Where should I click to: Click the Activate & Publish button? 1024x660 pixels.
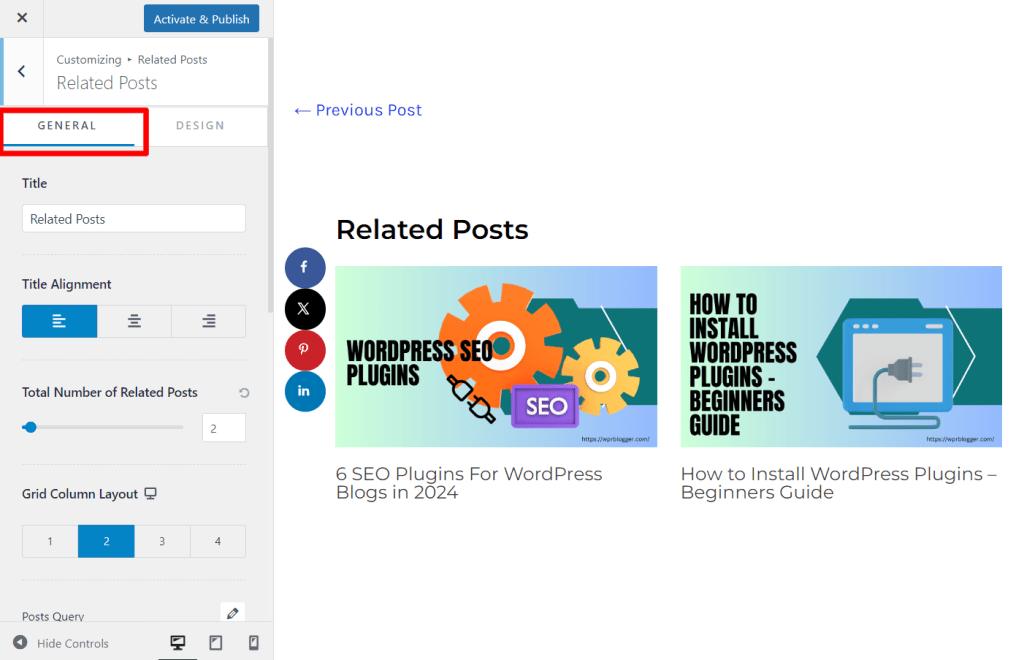pyautogui.click(x=201, y=19)
